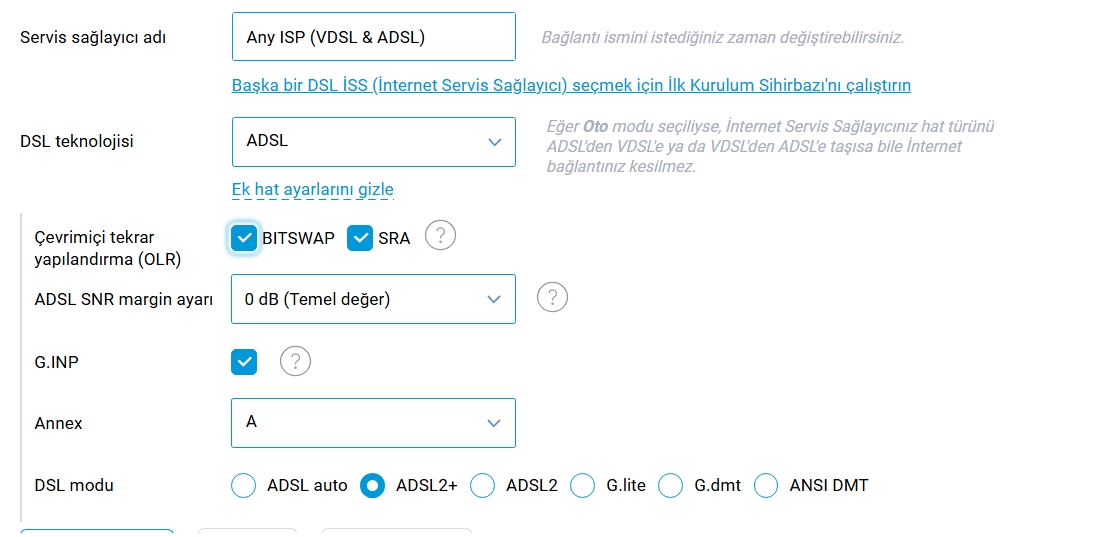Select ANSI DMT mode
This screenshot has width=1103, height=537.
(765, 485)
